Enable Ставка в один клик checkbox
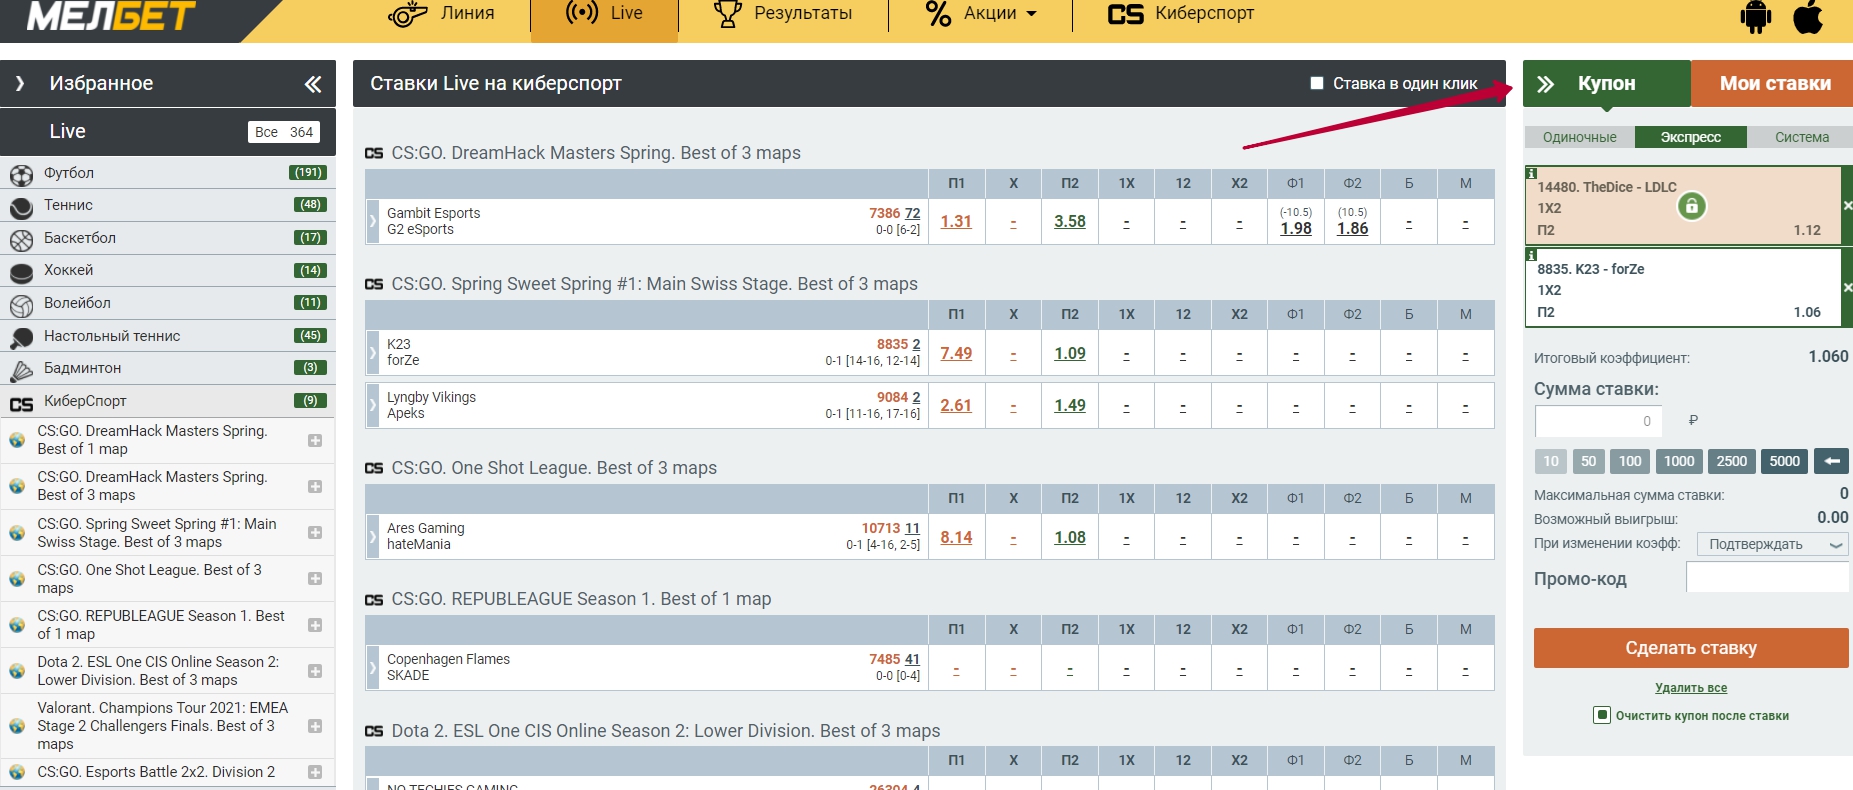The image size is (1853, 790). pyautogui.click(x=1317, y=83)
